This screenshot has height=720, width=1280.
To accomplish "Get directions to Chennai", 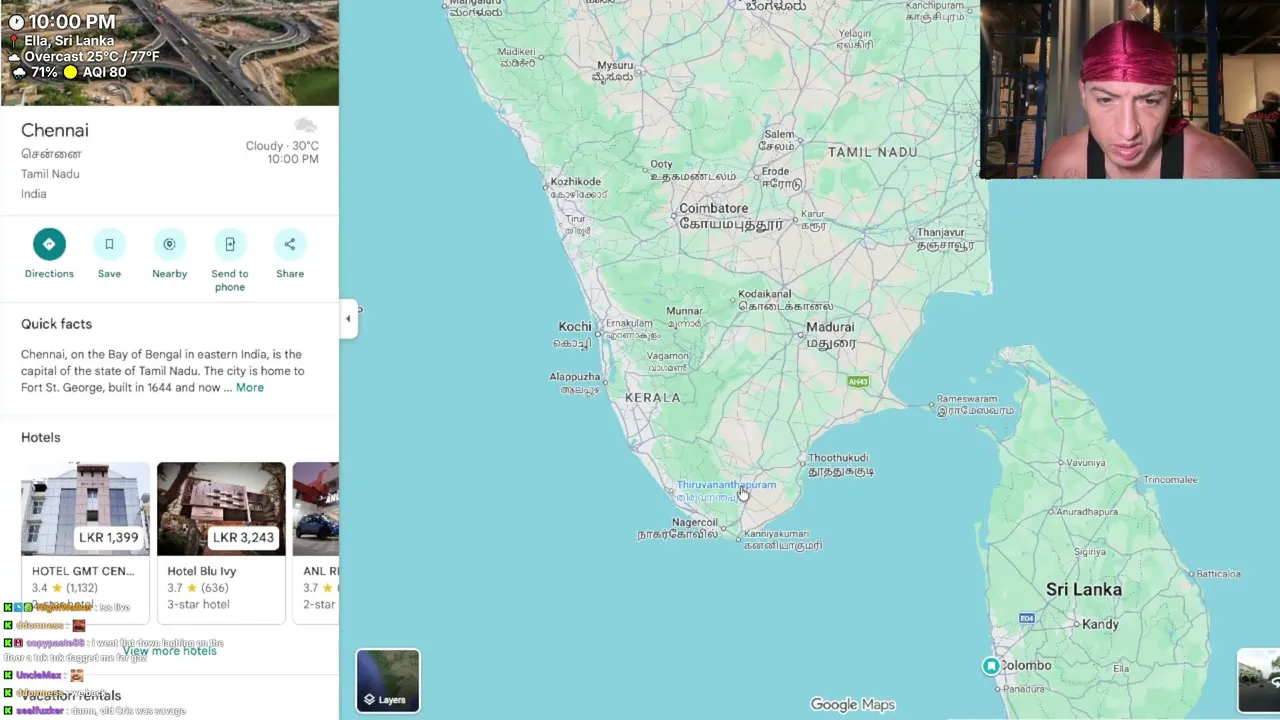I will click(49, 244).
